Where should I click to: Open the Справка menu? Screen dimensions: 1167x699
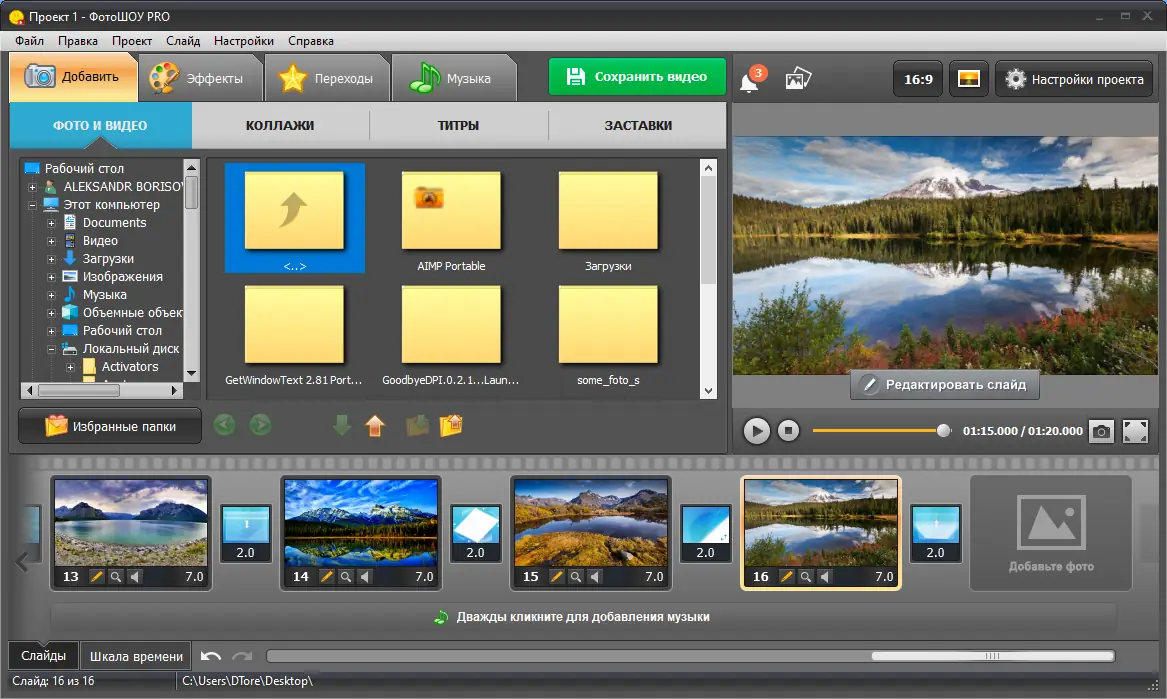pyautogui.click(x=310, y=41)
